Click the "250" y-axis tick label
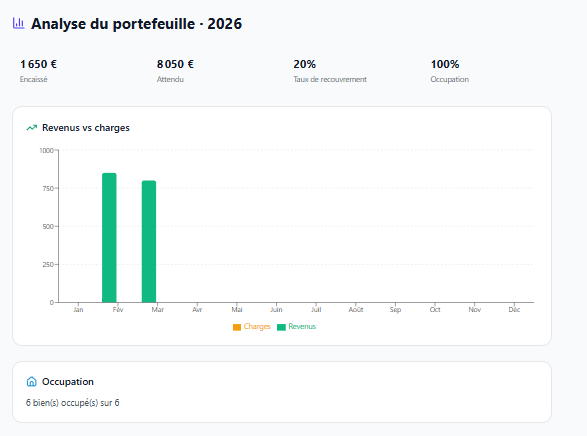Image resolution: width=587 pixels, height=436 pixels. point(48,265)
